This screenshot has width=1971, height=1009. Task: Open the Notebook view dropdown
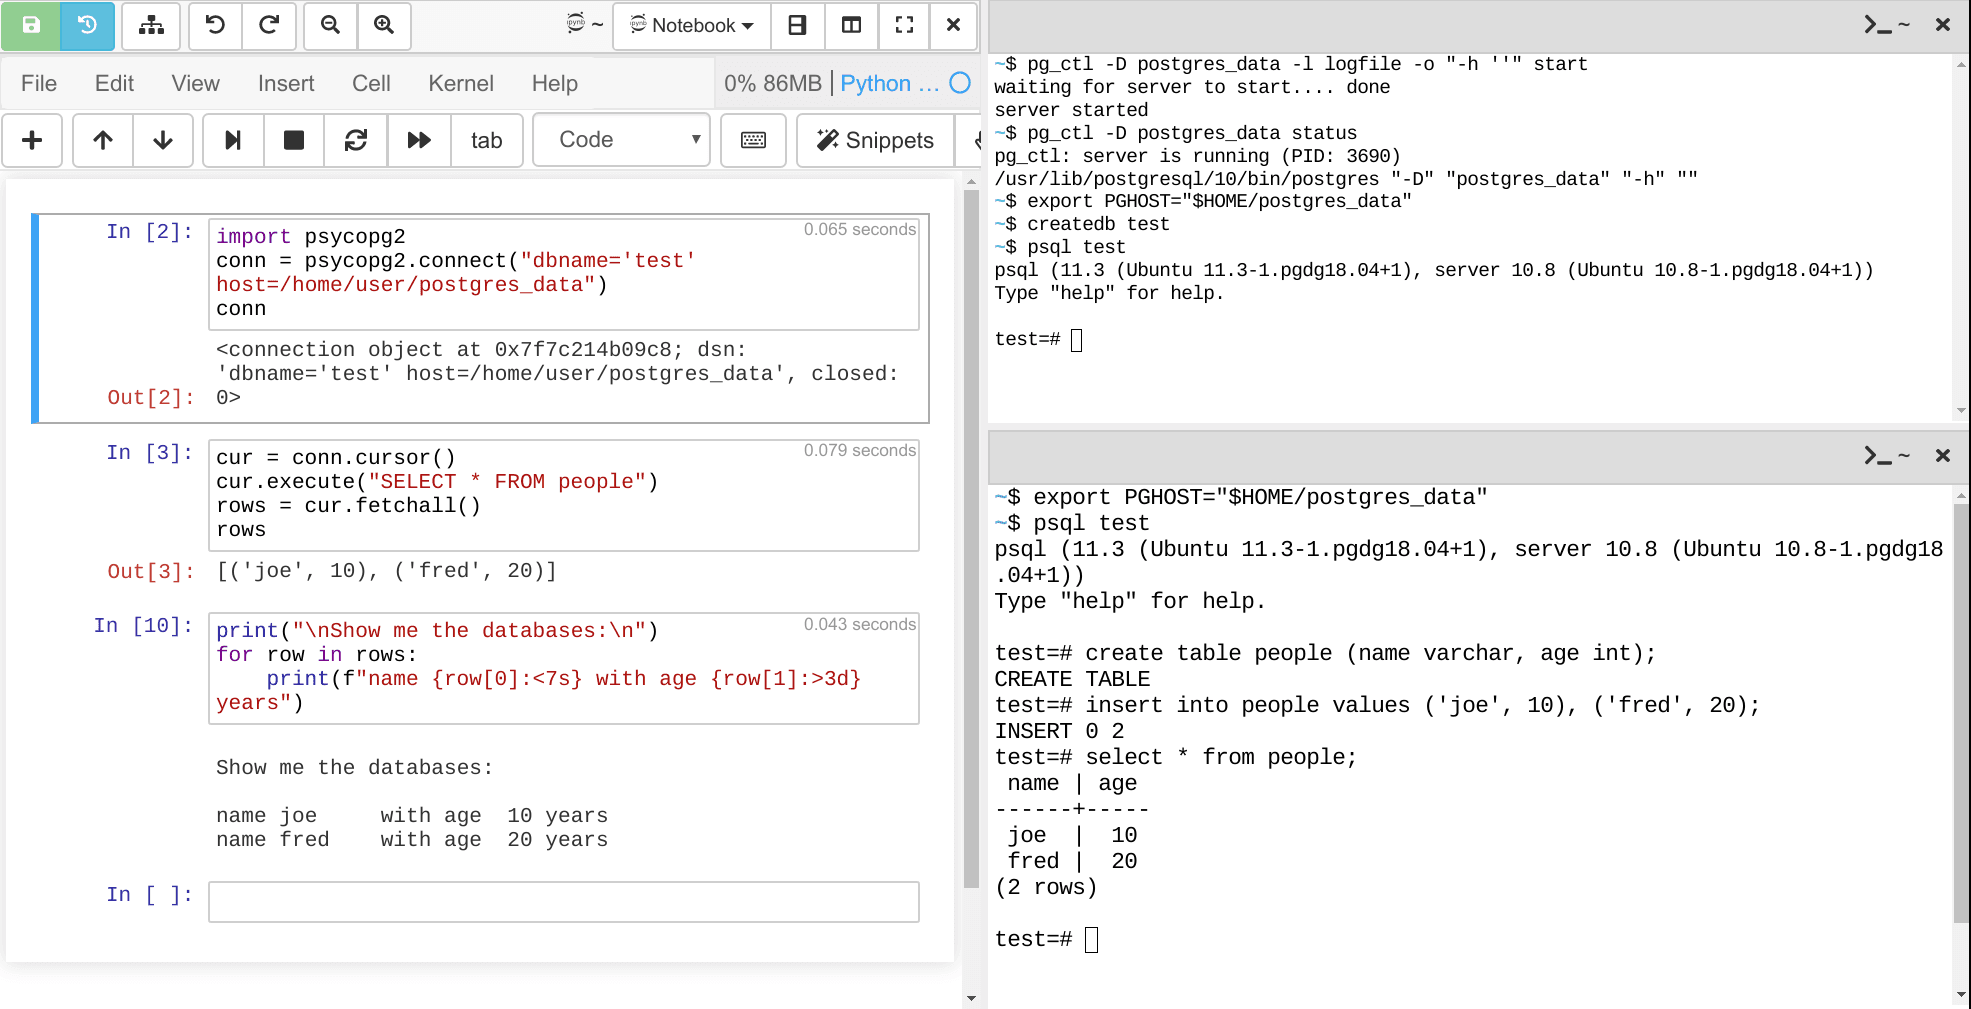point(690,27)
